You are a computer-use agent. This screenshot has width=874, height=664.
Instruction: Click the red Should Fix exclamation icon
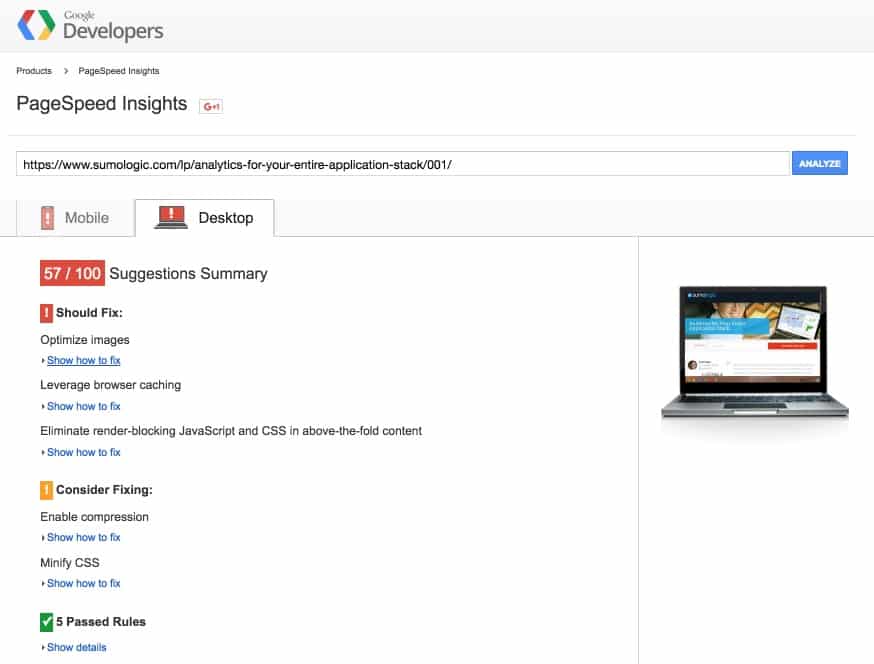[x=46, y=313]
